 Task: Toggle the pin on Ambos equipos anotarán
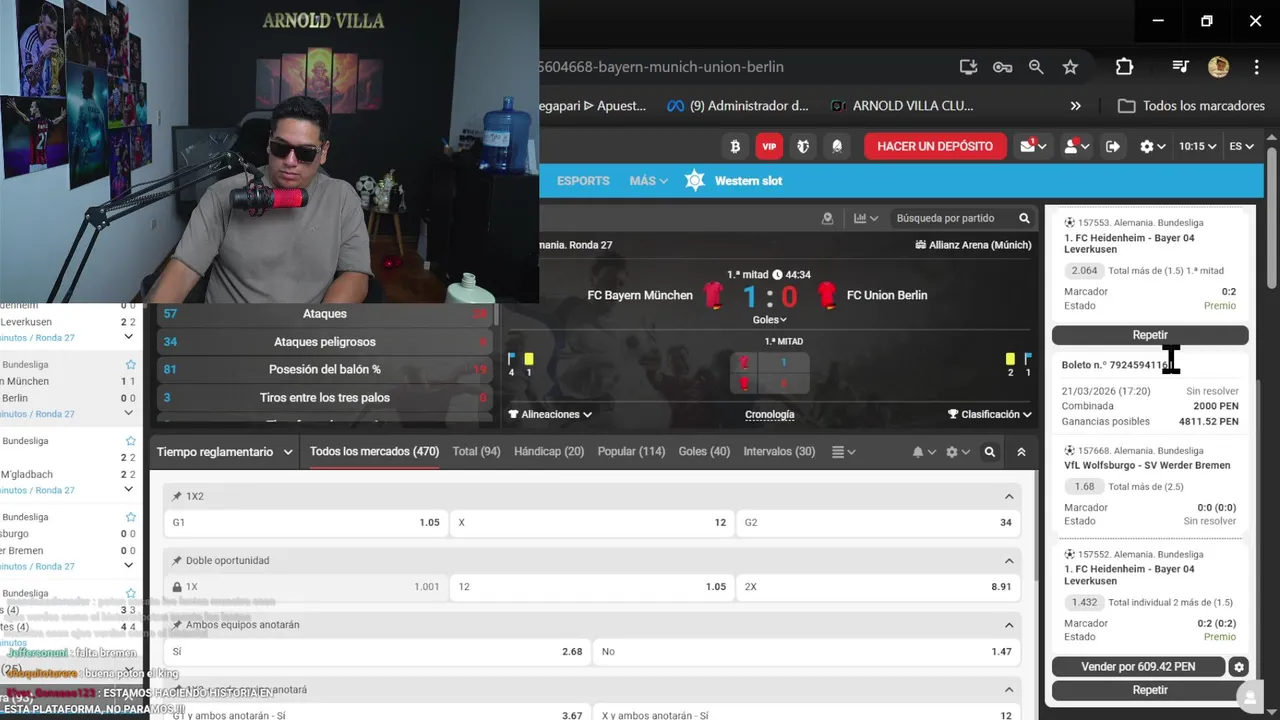point(177,624)
